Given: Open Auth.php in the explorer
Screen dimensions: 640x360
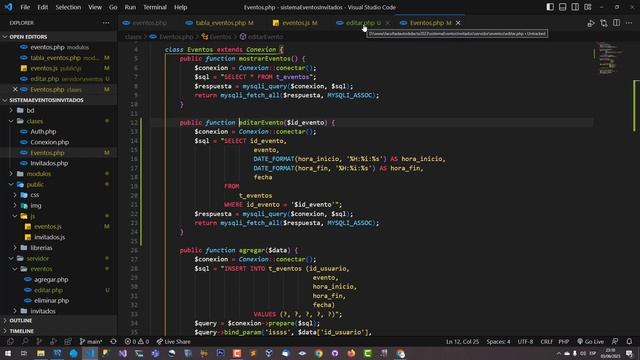Looking at the screenshot, I should tap(58, 131).
